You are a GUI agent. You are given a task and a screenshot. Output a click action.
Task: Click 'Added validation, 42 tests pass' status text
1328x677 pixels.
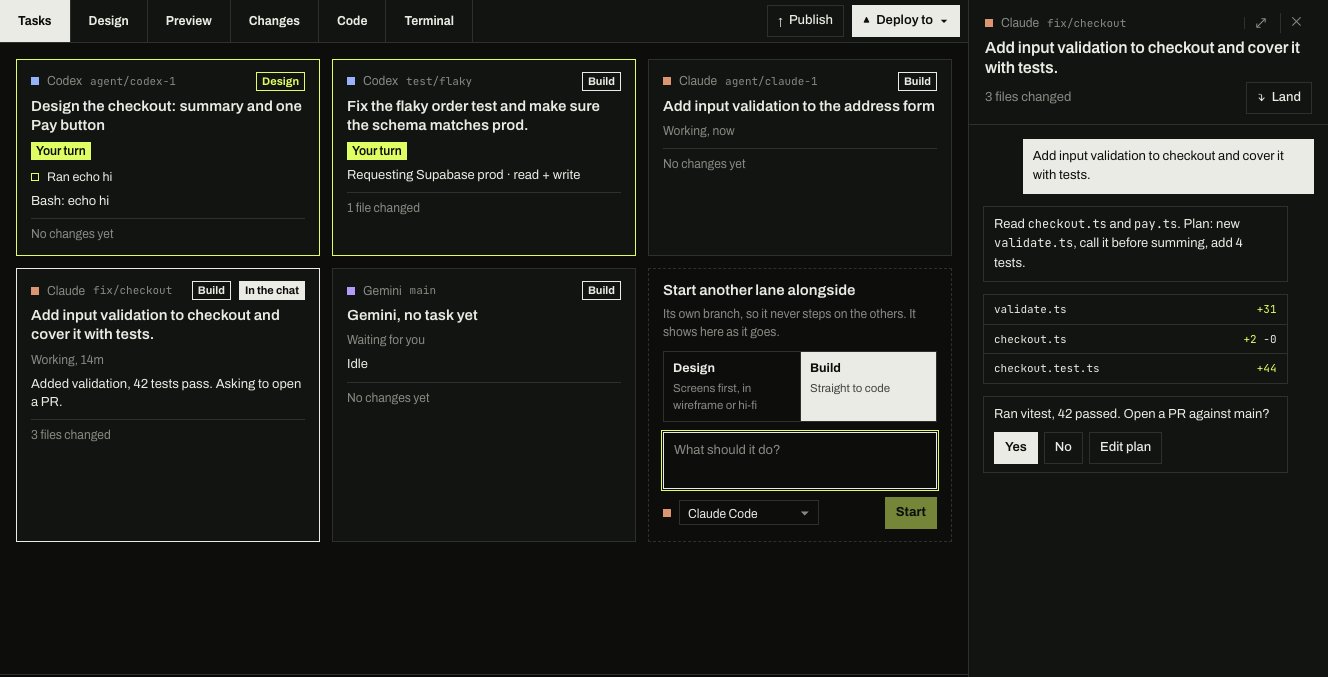click(166, 393)
